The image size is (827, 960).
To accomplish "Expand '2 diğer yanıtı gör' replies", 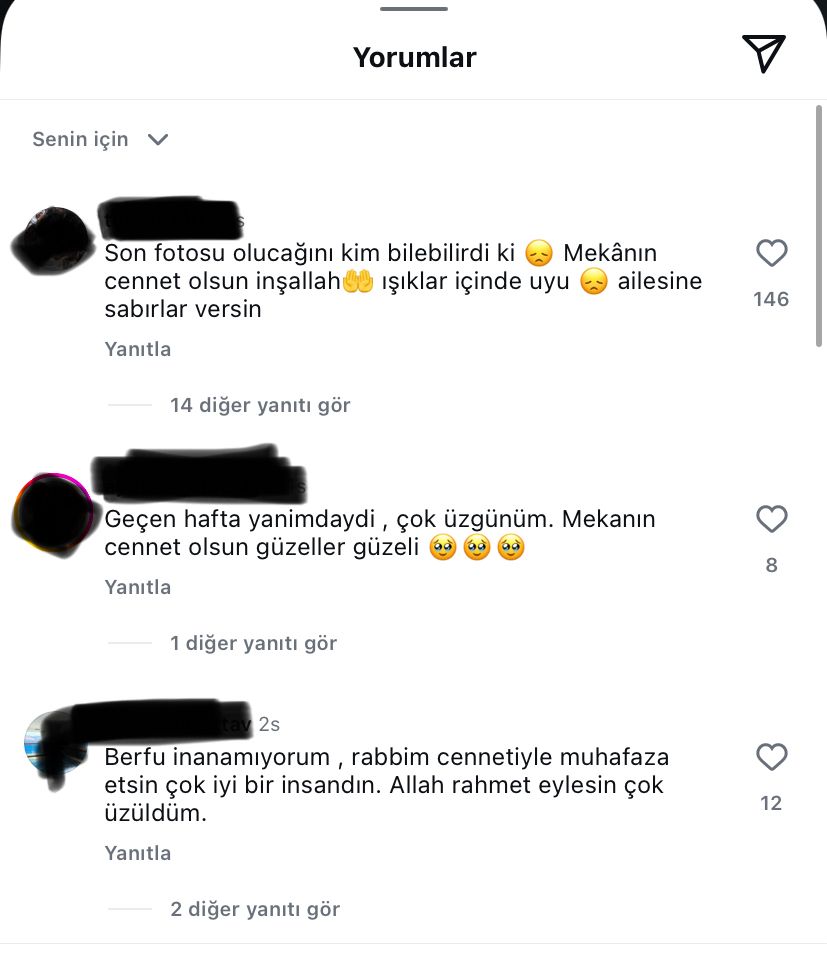I will [255, 909].
